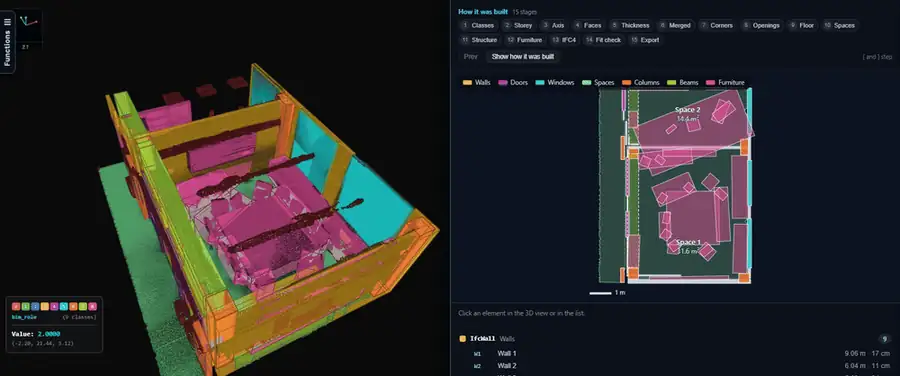The height and width of the screenshot is (376, 900).
Task: Select the Corners stage chip
Action: (717, 25)
